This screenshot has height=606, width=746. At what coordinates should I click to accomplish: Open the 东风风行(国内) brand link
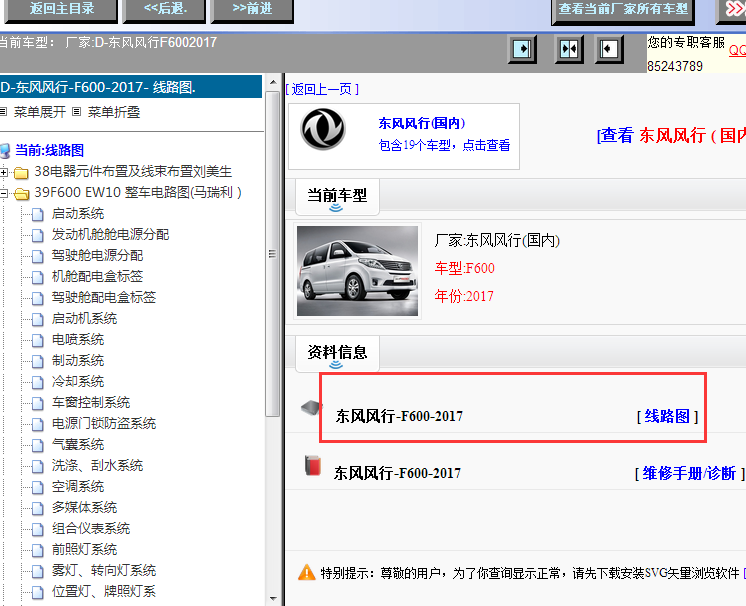coord(422,123)
